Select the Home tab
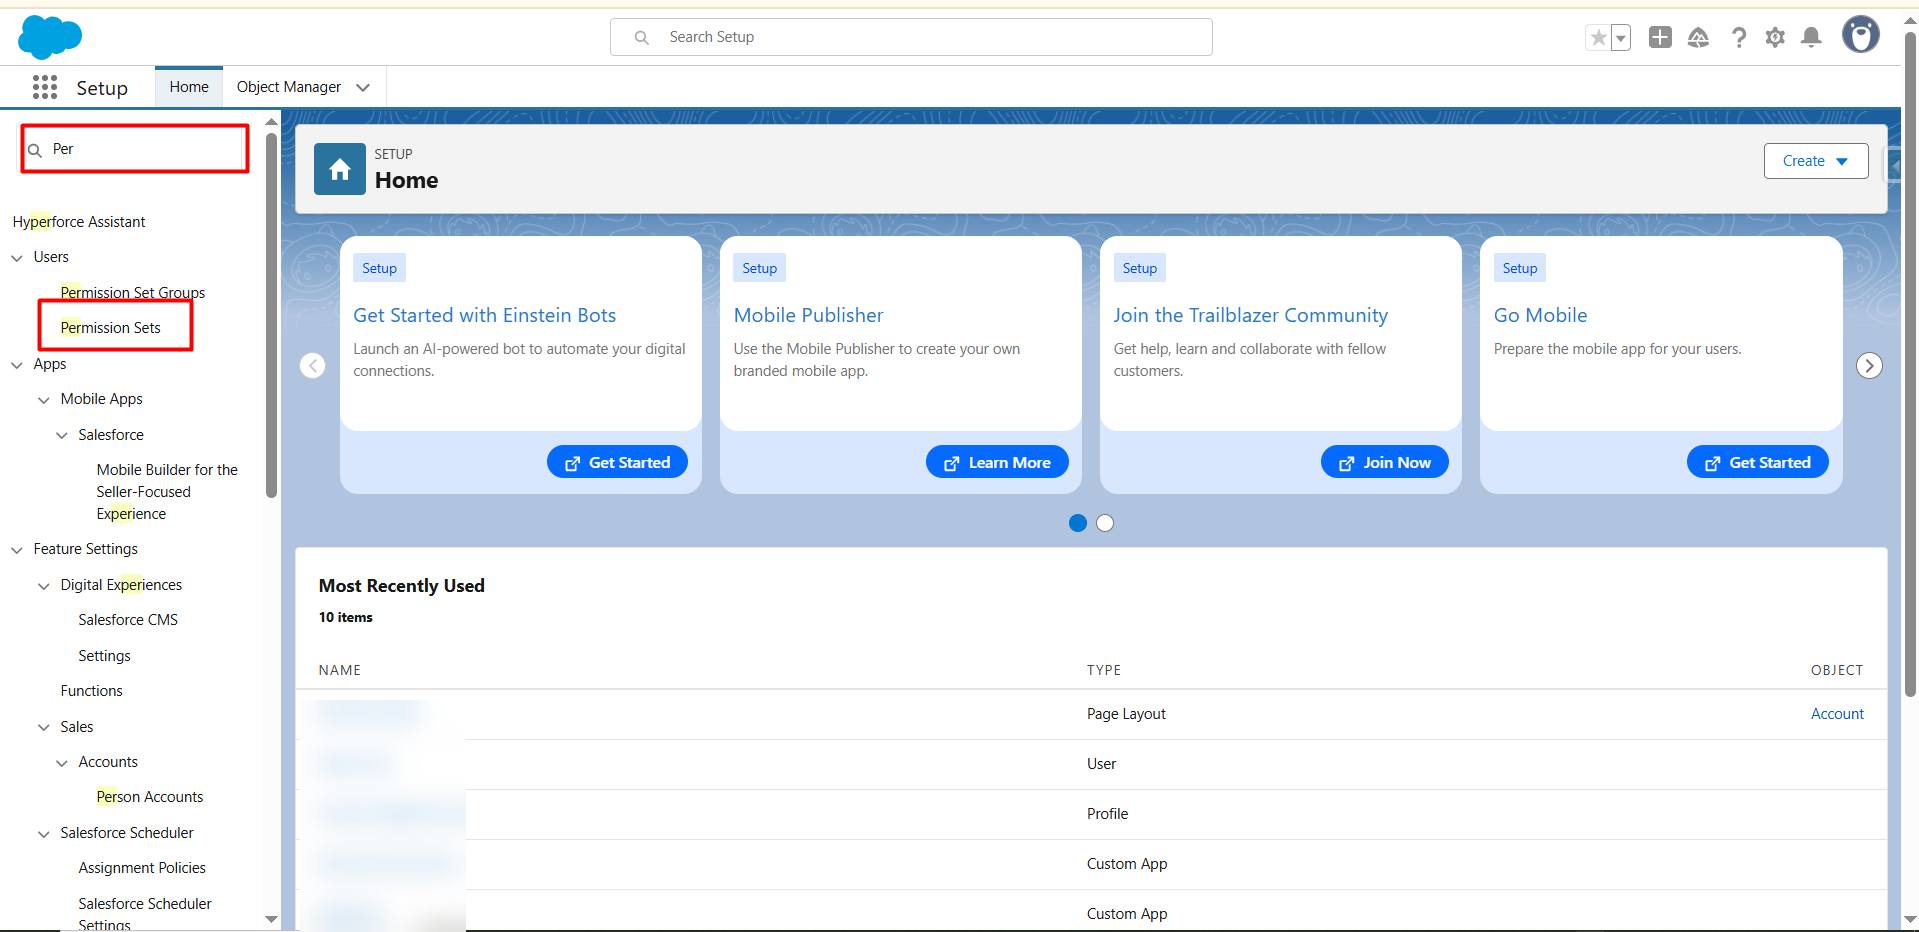The image size is (1919, 932). (x=189, y=87)
